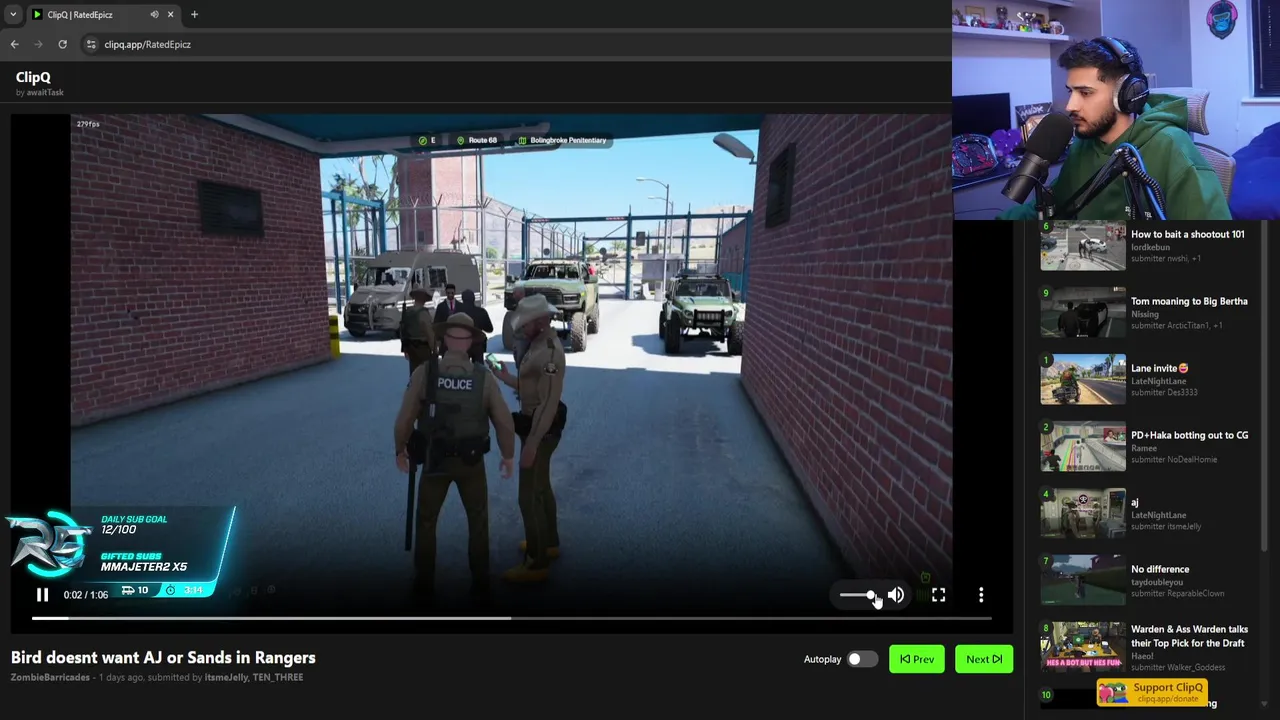
Task: Select 'PD+Haka botting out to CG' title
Action: 1189,435
